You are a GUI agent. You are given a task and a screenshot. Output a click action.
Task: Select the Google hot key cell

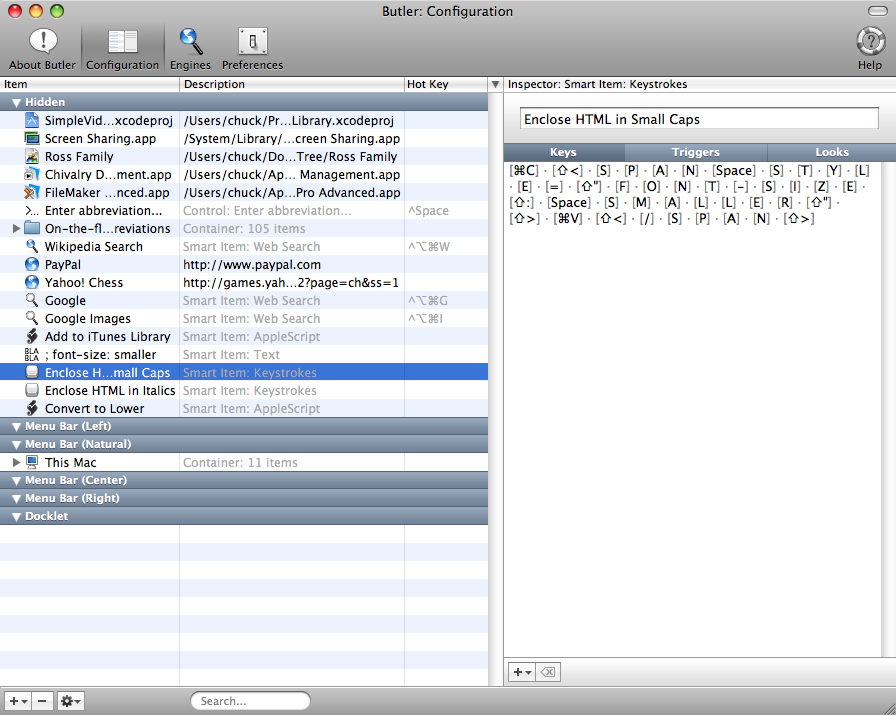click(446, 301)
